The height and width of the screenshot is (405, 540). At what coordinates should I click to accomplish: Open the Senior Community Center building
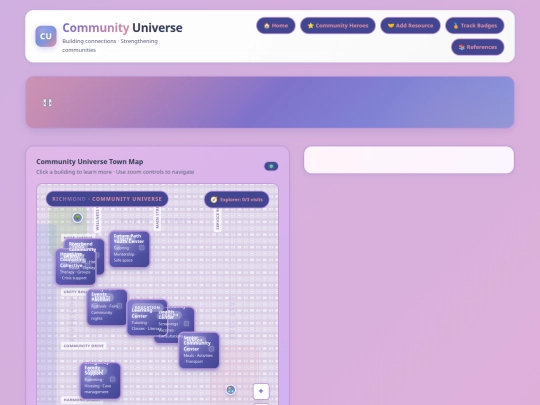[199, 350]
